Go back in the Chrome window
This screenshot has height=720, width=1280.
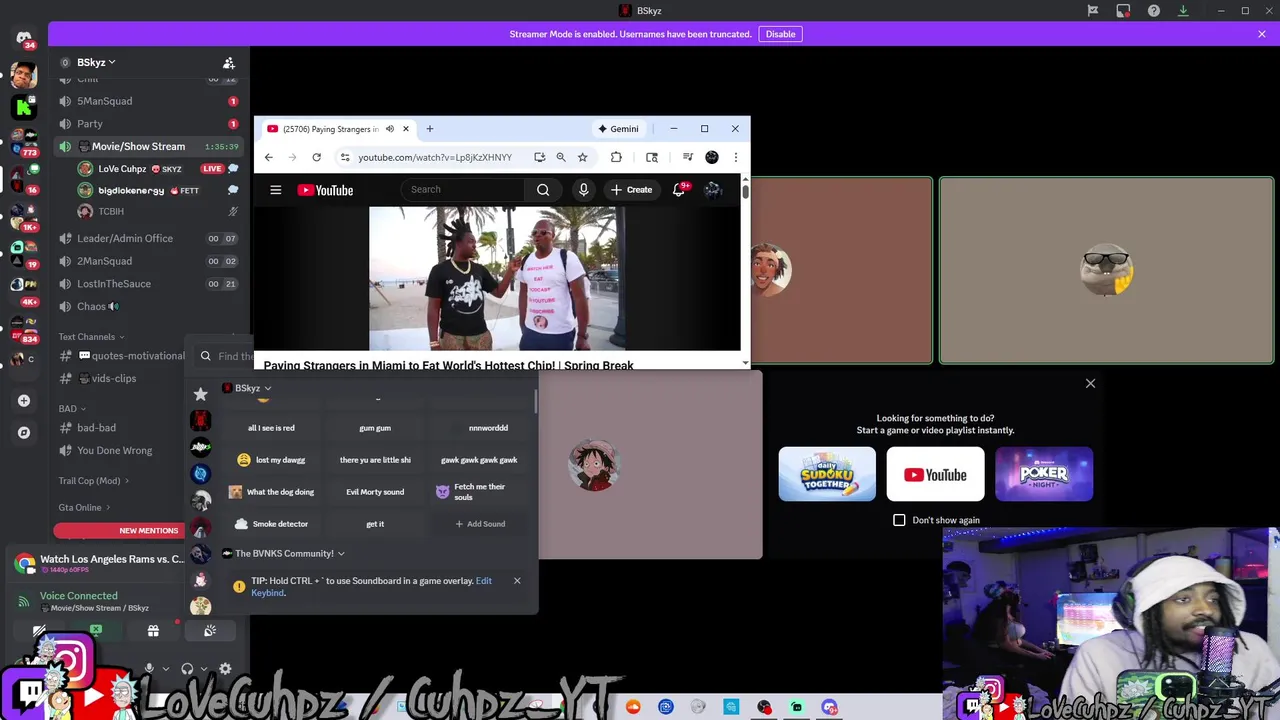click(268, 157)
